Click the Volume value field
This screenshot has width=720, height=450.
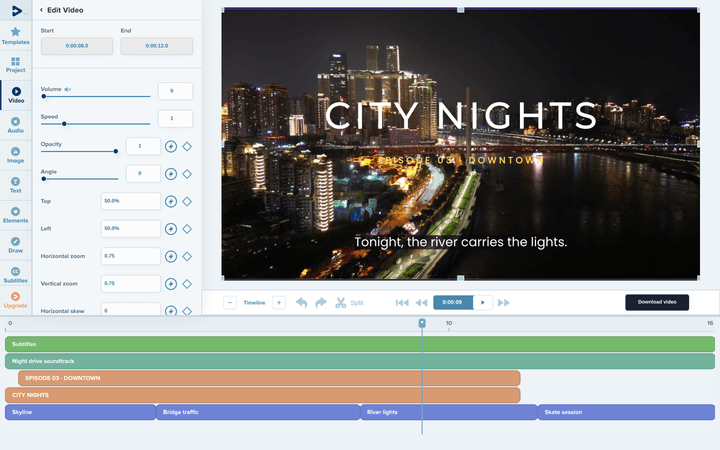[175, 91]
